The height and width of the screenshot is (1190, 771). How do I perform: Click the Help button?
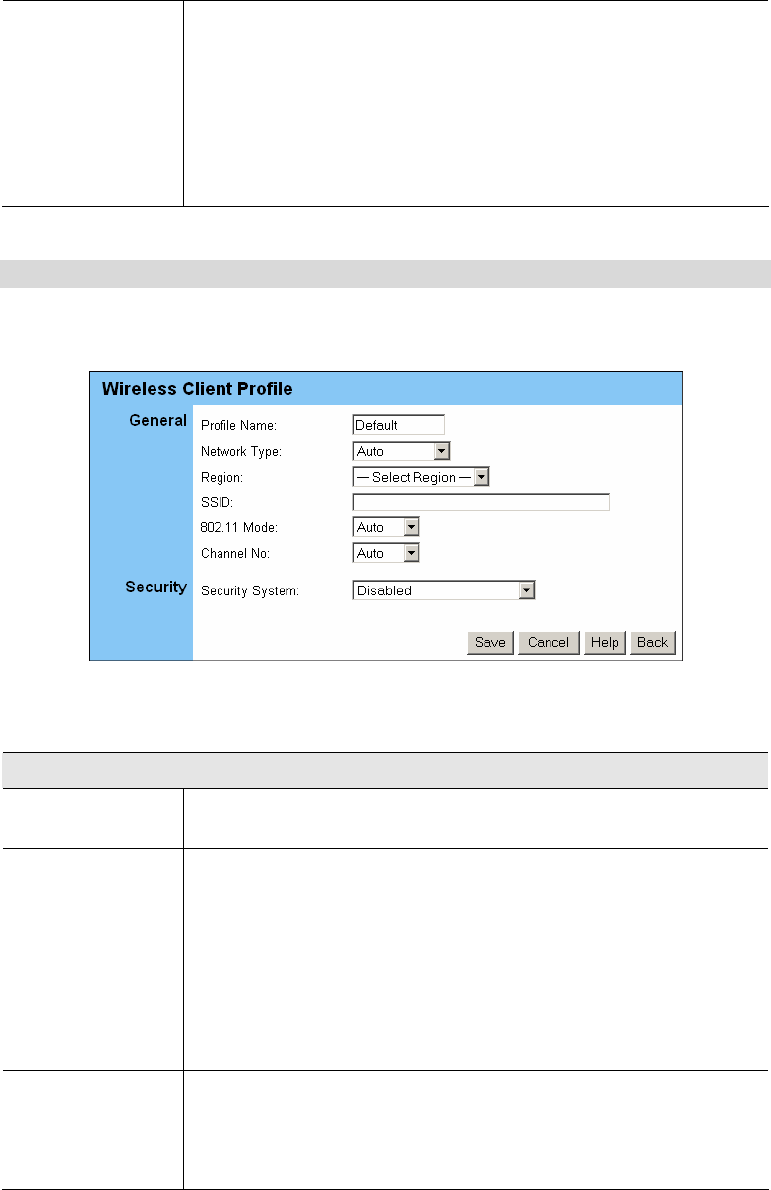(x=605, y=643)
